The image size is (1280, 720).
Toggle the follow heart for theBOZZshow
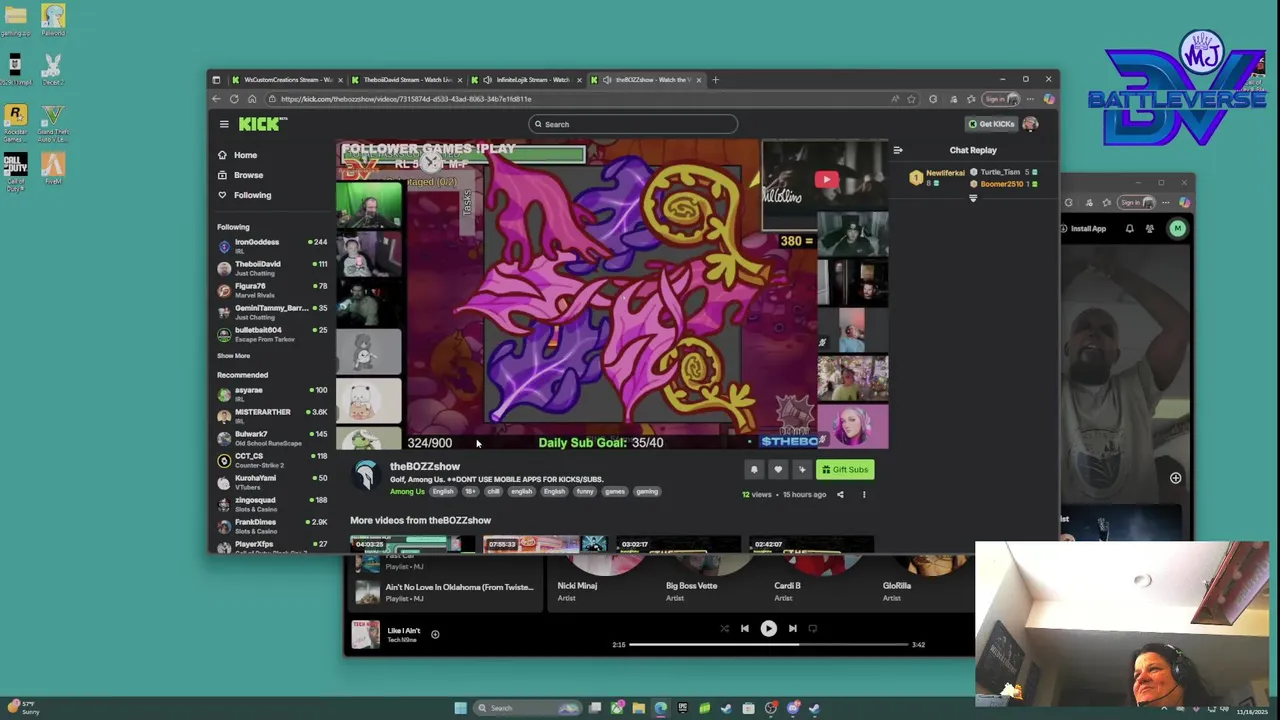tap(778, 469)
